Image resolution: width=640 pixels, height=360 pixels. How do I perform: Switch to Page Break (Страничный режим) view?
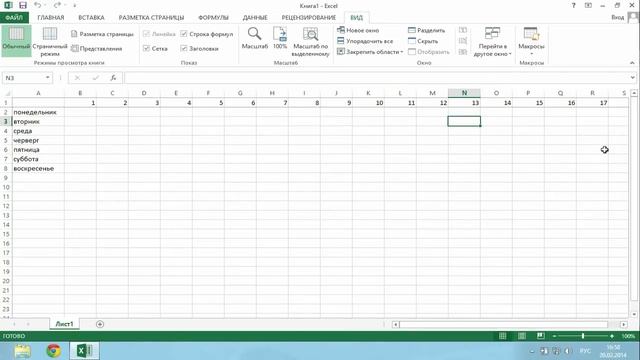tap(50, 41)
